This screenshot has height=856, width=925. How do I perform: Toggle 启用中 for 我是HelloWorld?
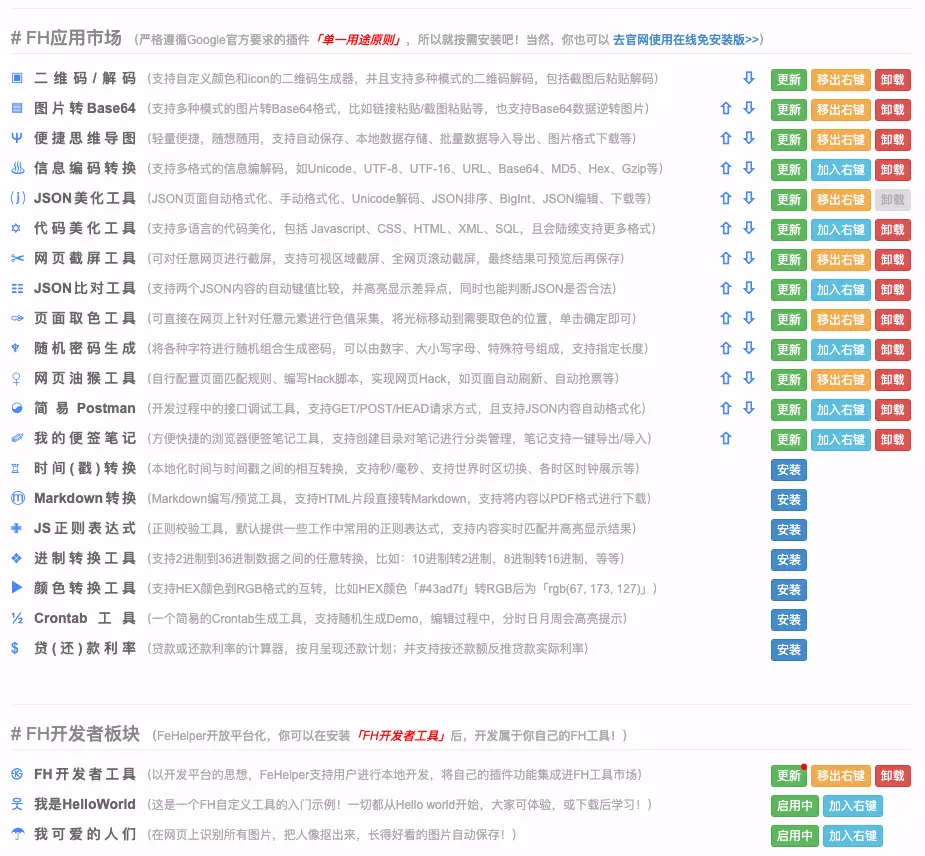point(794,806)
